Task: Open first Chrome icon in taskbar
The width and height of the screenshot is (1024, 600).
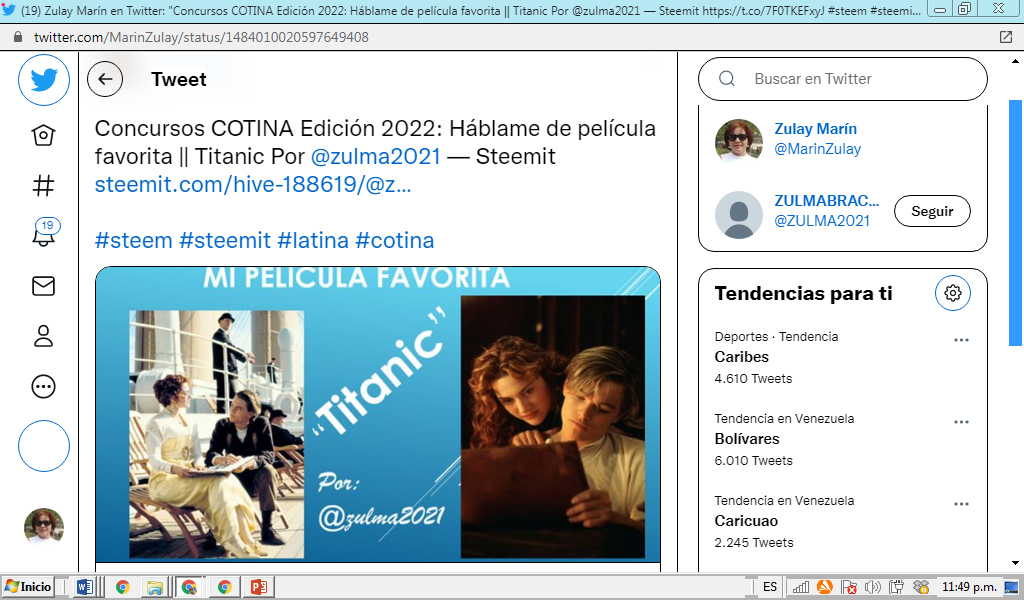Action: [x=123, y=587]
